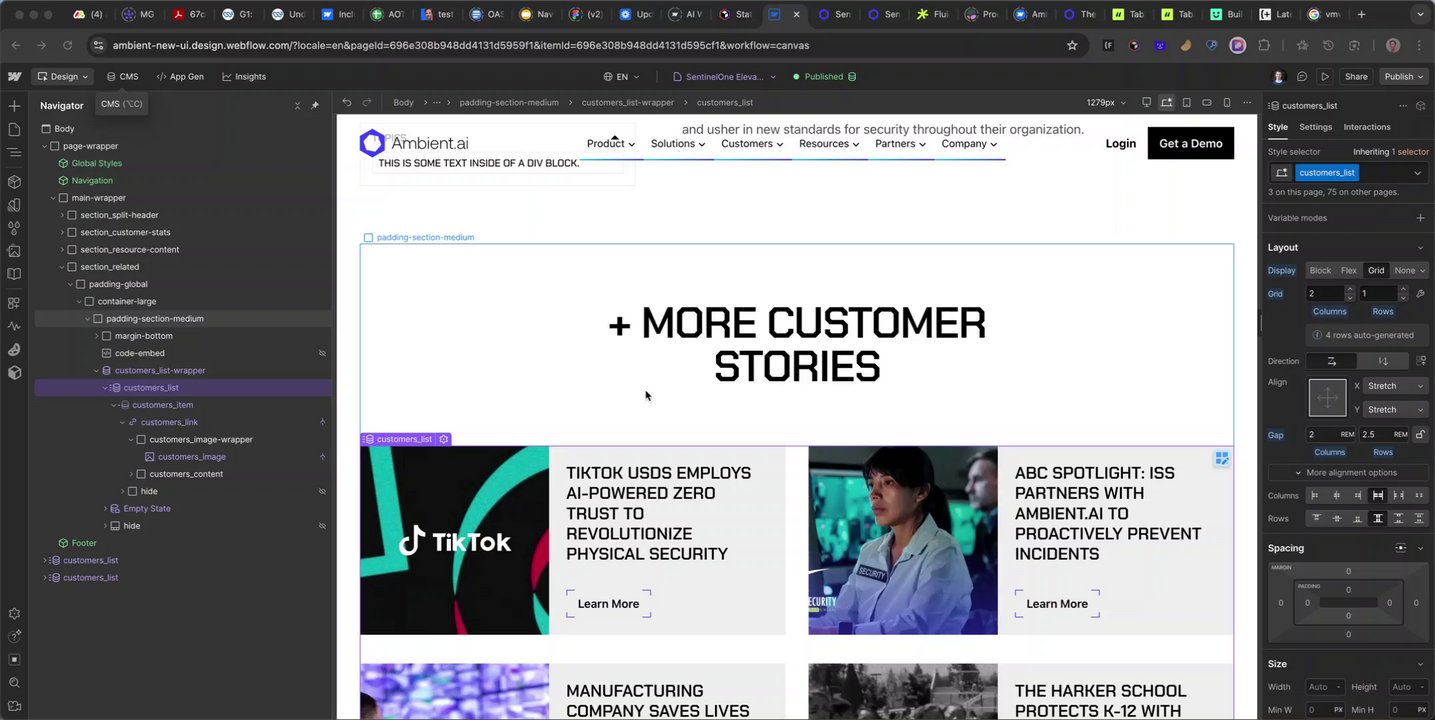Select the mobile portrait breakpoint icon
The image size is (1435, 720).
click(x=1227, y=102)
